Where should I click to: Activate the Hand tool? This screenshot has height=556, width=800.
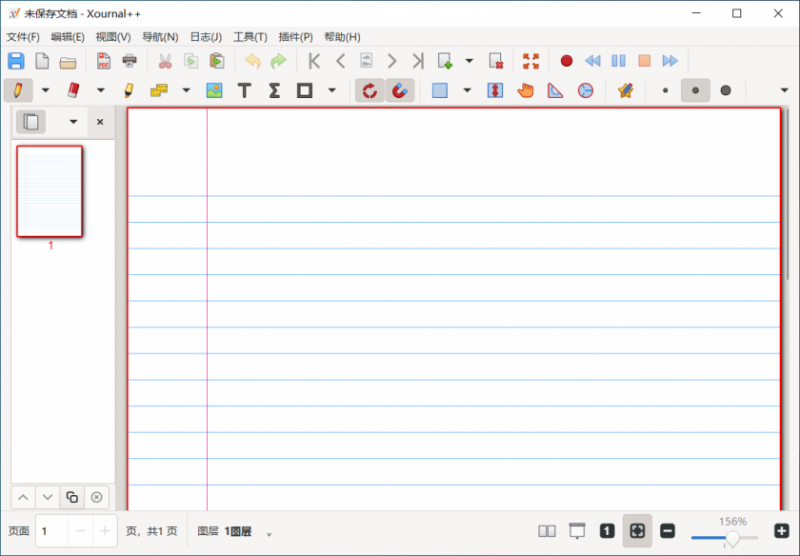[x=525, y=91]
